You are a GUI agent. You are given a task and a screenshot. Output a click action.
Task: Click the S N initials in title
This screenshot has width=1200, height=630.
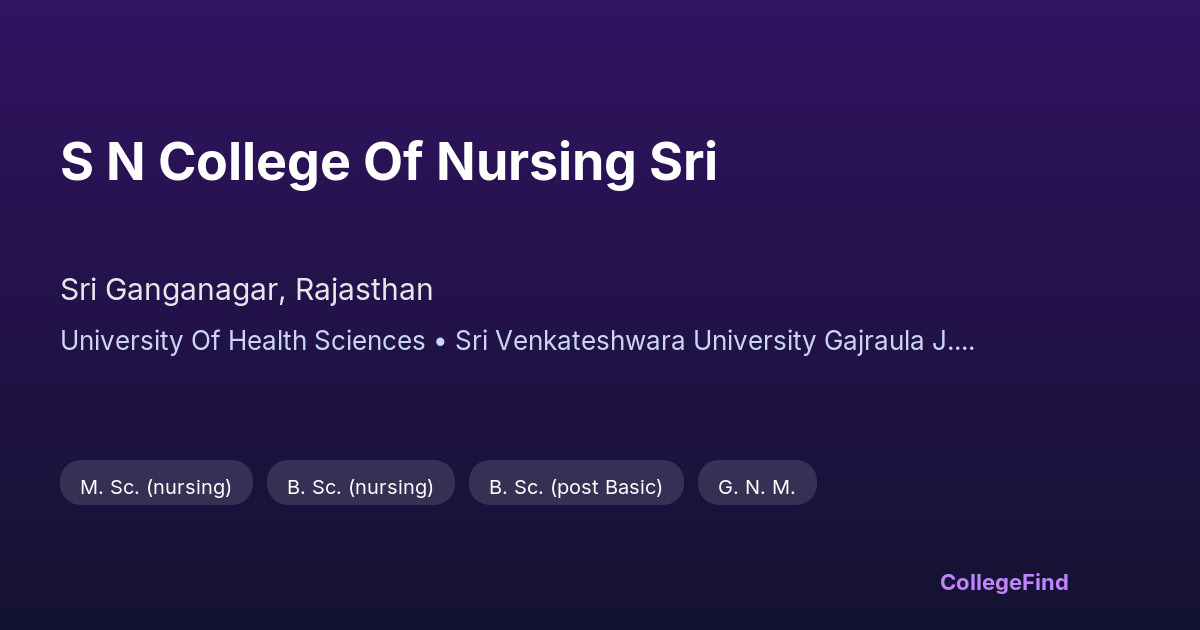102,163
